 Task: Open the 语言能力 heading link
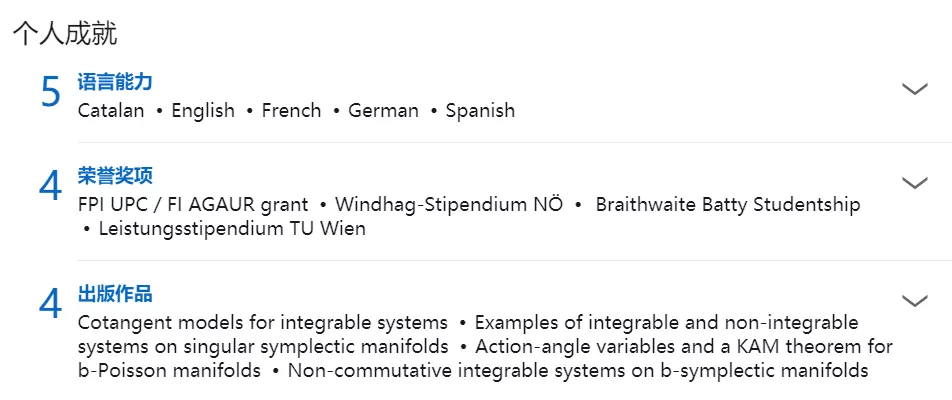point(115,82)
